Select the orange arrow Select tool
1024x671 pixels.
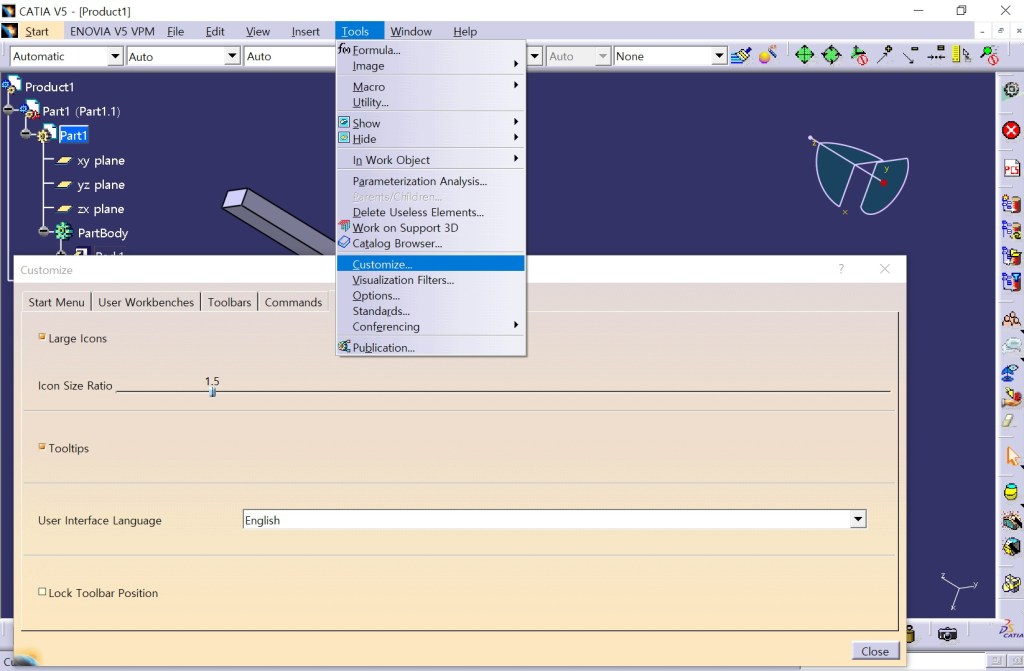click(1011, 458)
